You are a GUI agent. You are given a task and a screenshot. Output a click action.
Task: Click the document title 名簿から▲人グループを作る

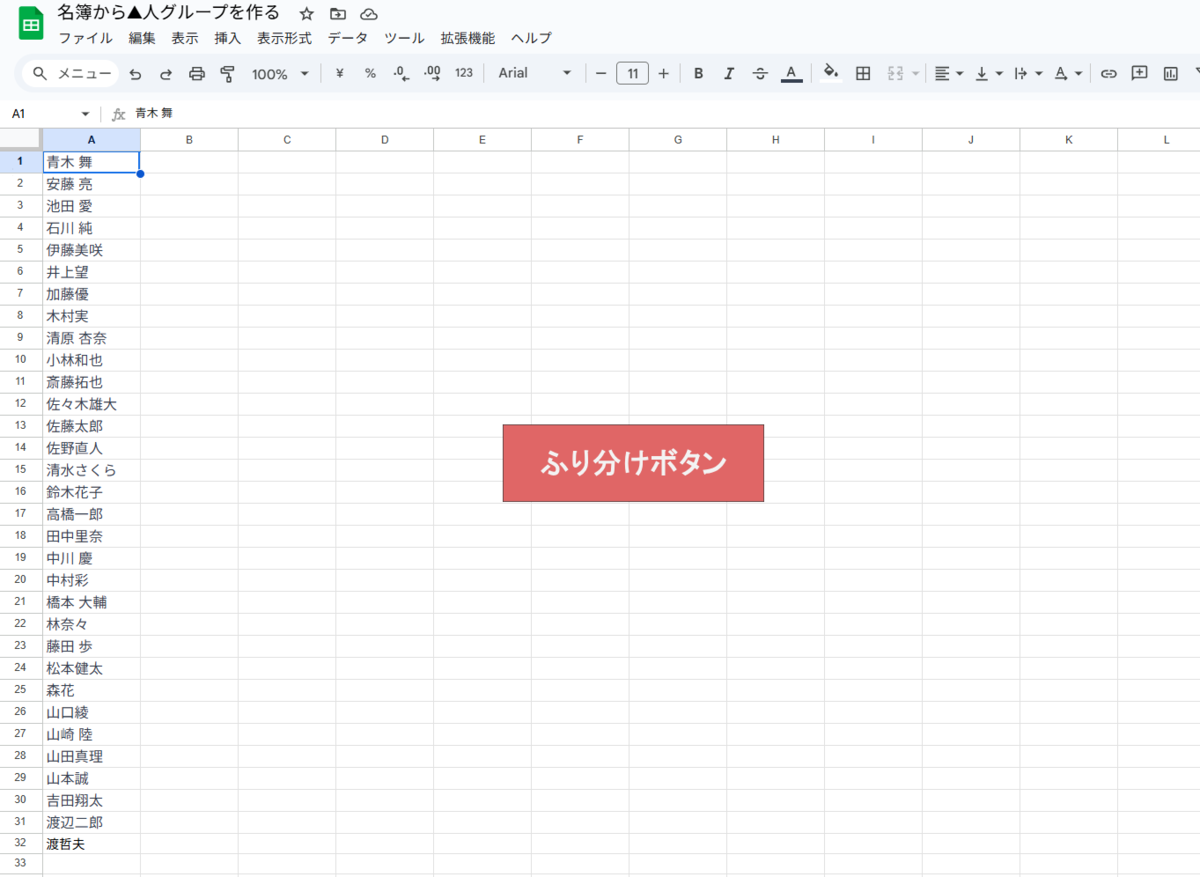tap(169, 13)
